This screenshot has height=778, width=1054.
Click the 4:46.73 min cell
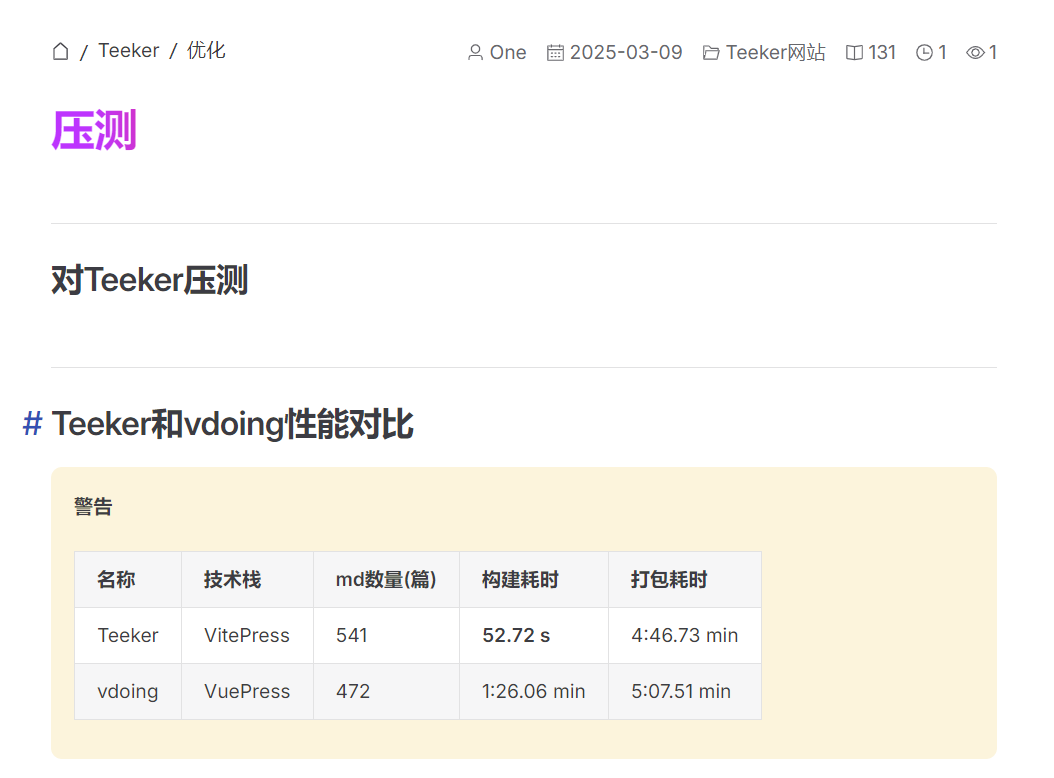click(685, 635)
